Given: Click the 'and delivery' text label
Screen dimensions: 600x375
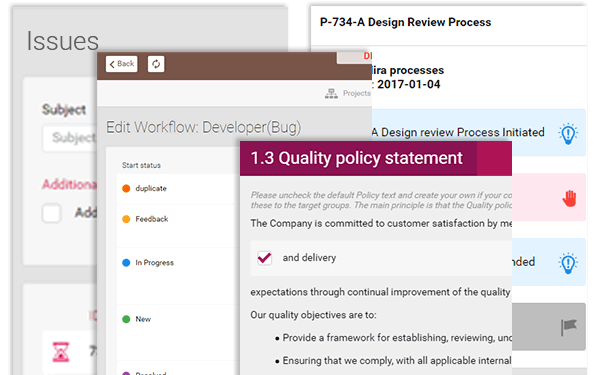Looking at the screenshot, I should (309, 258).
